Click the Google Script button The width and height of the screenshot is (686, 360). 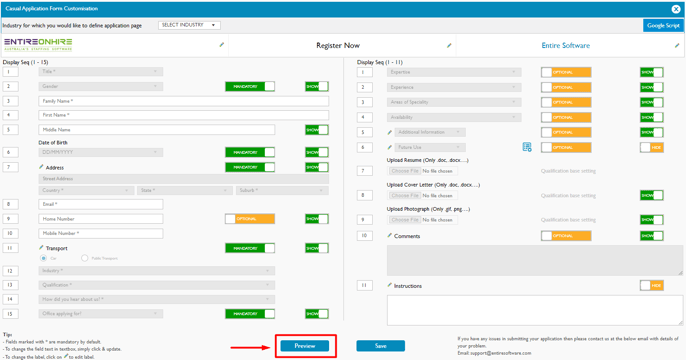[x=663, y=25]
